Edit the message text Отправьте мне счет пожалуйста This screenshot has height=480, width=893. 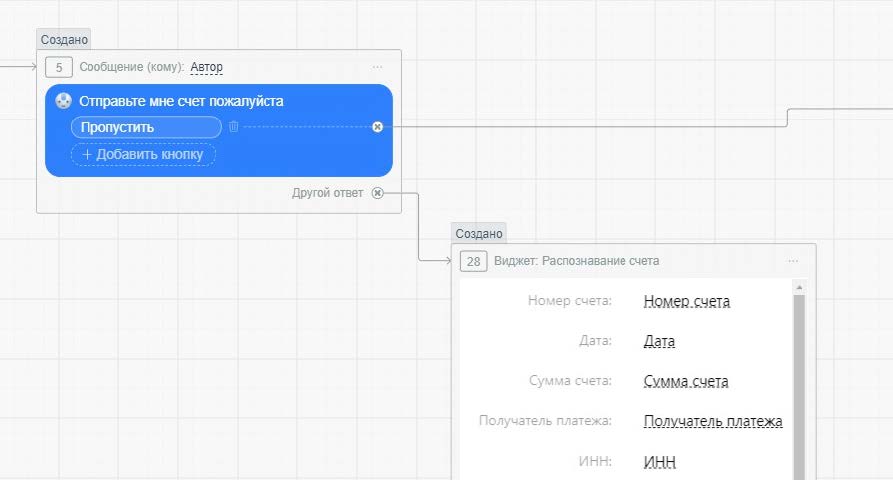pos(181,101)
